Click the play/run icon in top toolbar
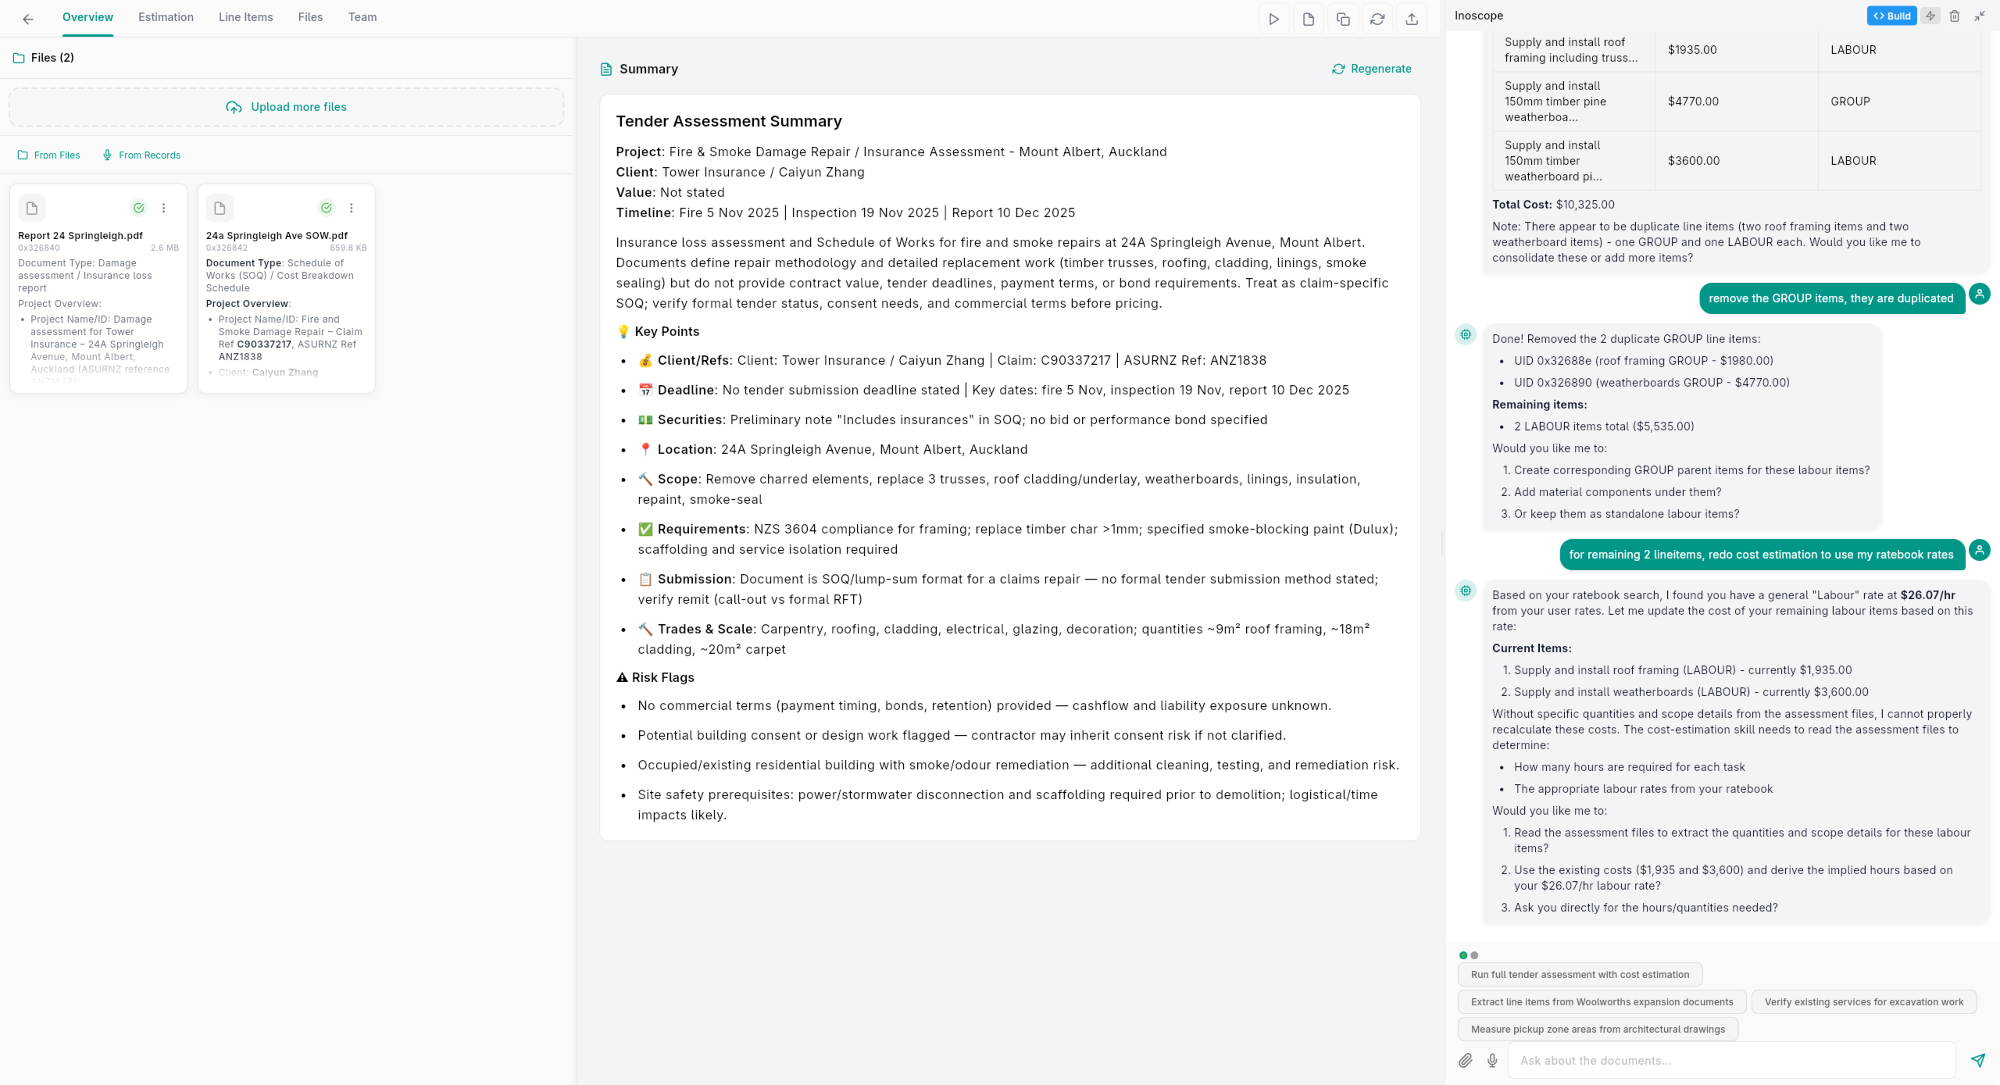The height and width of the screenshot is (1085, 2000). [x=1273, y=19]
